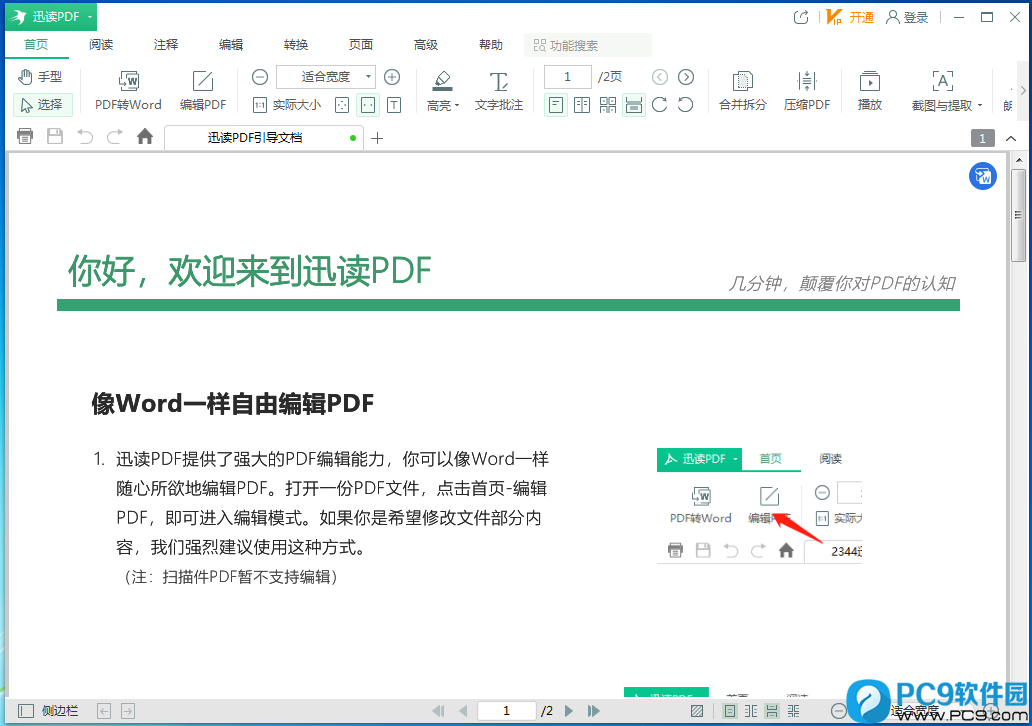
Task: Switch to the 首页 tab
Action: [36, 45]
